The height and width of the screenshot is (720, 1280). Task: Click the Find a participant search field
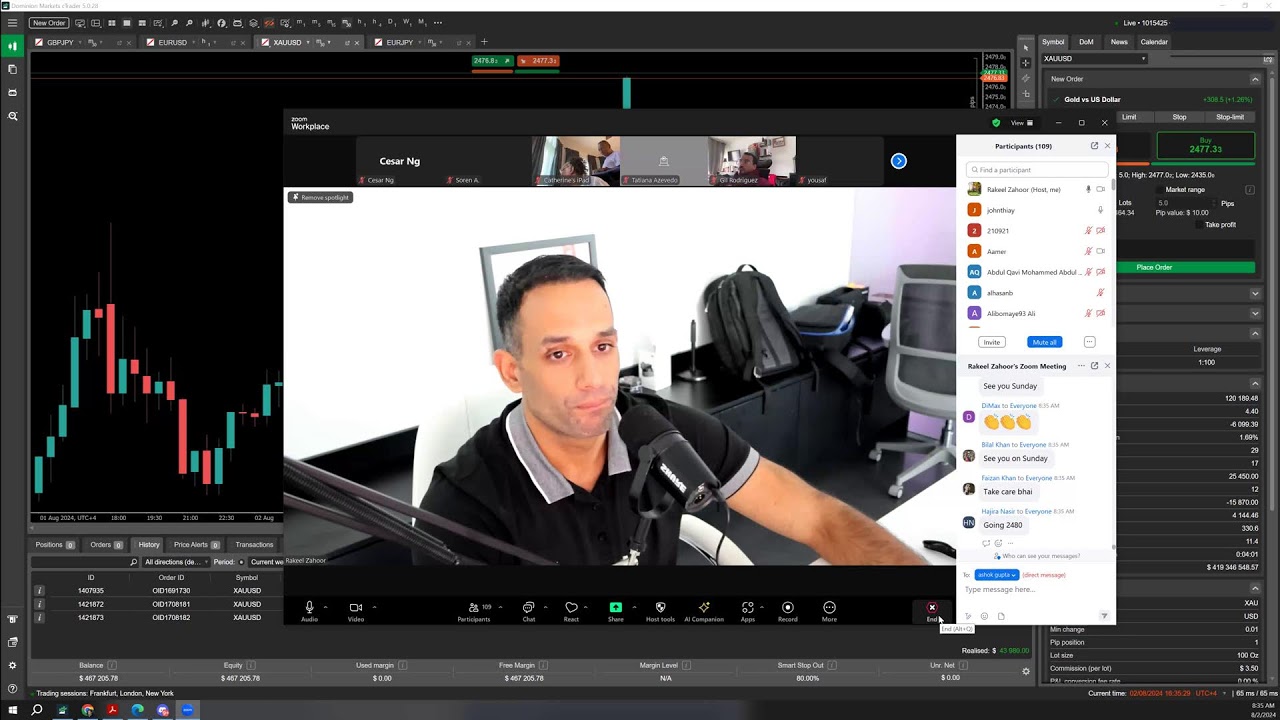(x=1036, y=170)
